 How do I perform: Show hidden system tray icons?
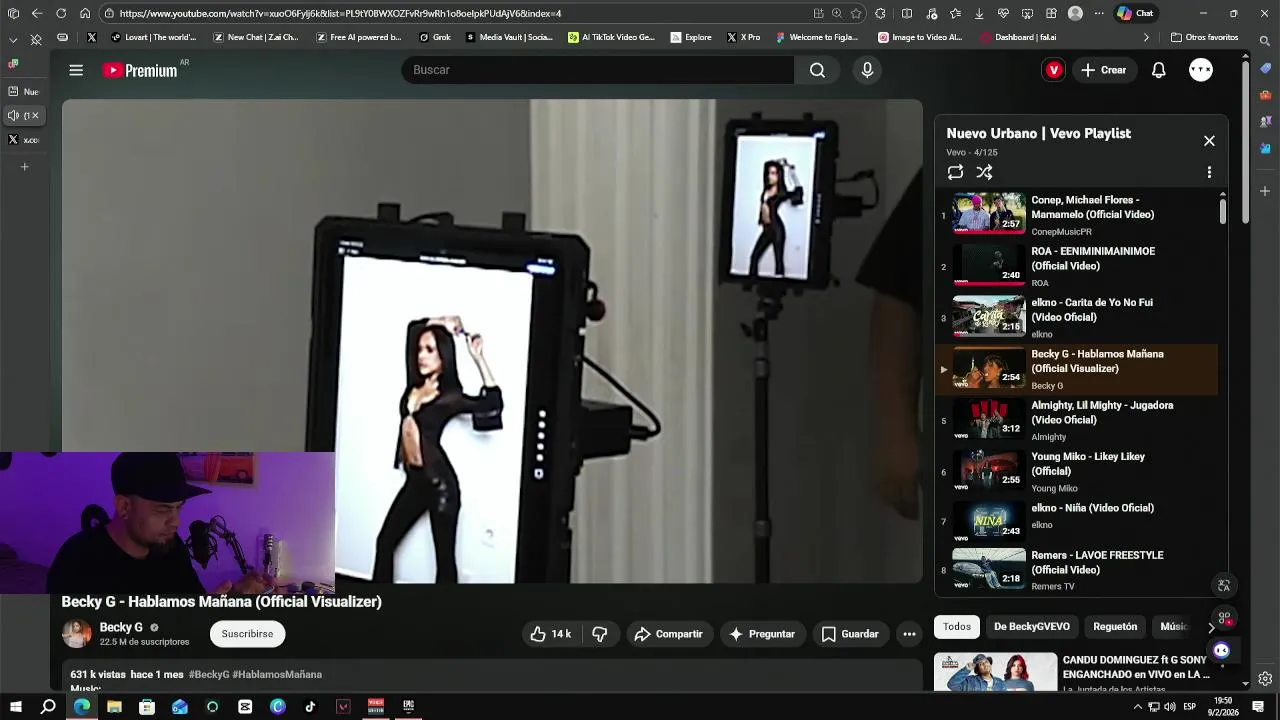(1137, 707)
